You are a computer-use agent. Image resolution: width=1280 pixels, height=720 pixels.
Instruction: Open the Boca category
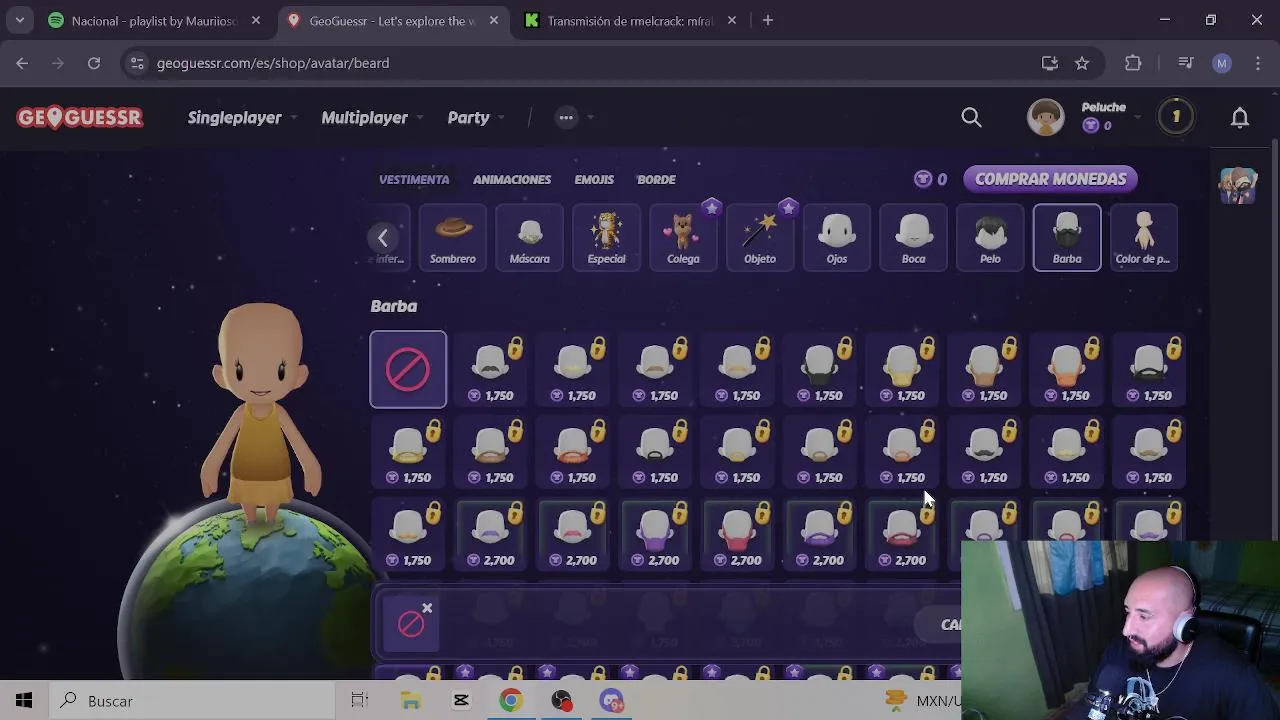tap(913, 237)
